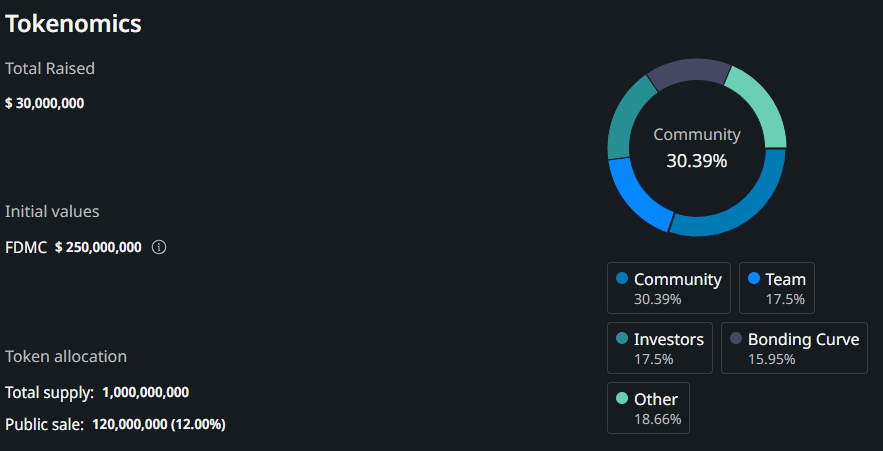Click the Other legend mint dot
883x451 pixels.
(x=622, y=399)
